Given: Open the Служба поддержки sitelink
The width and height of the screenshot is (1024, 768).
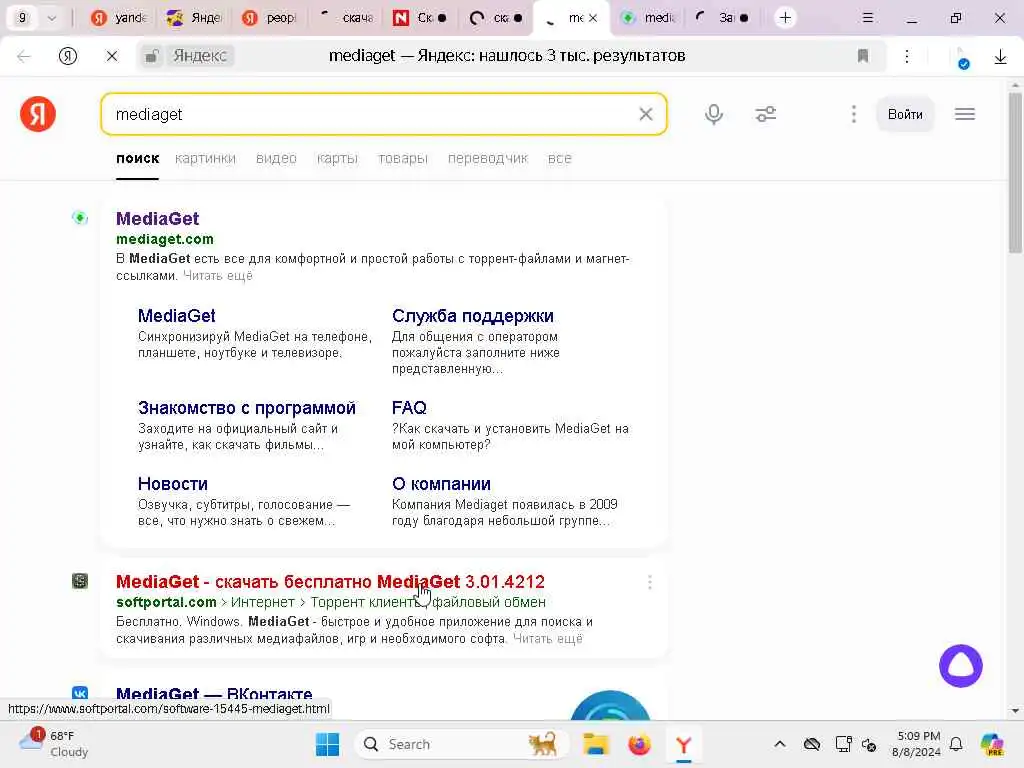Looking at the screenshot, I should pos(472,316).
